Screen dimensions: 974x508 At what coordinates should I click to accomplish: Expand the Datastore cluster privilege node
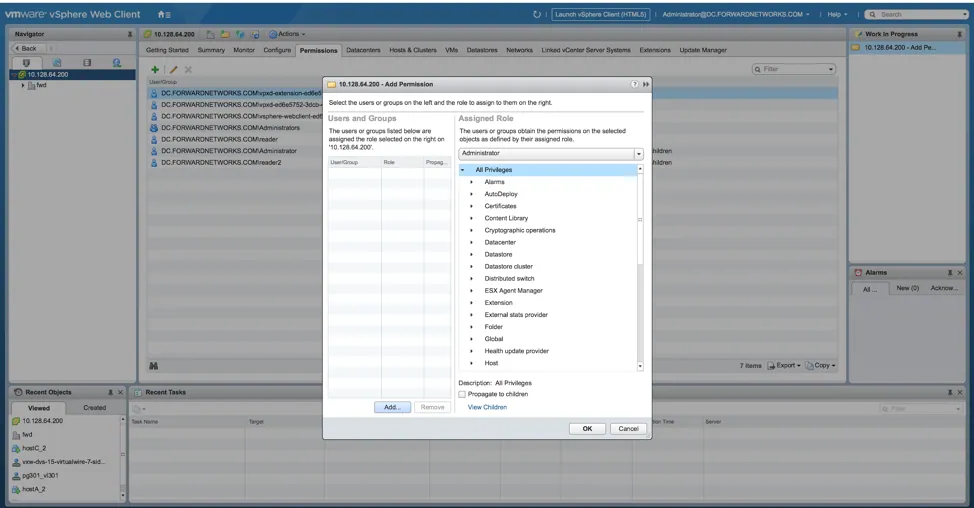(x=471, y=266)
